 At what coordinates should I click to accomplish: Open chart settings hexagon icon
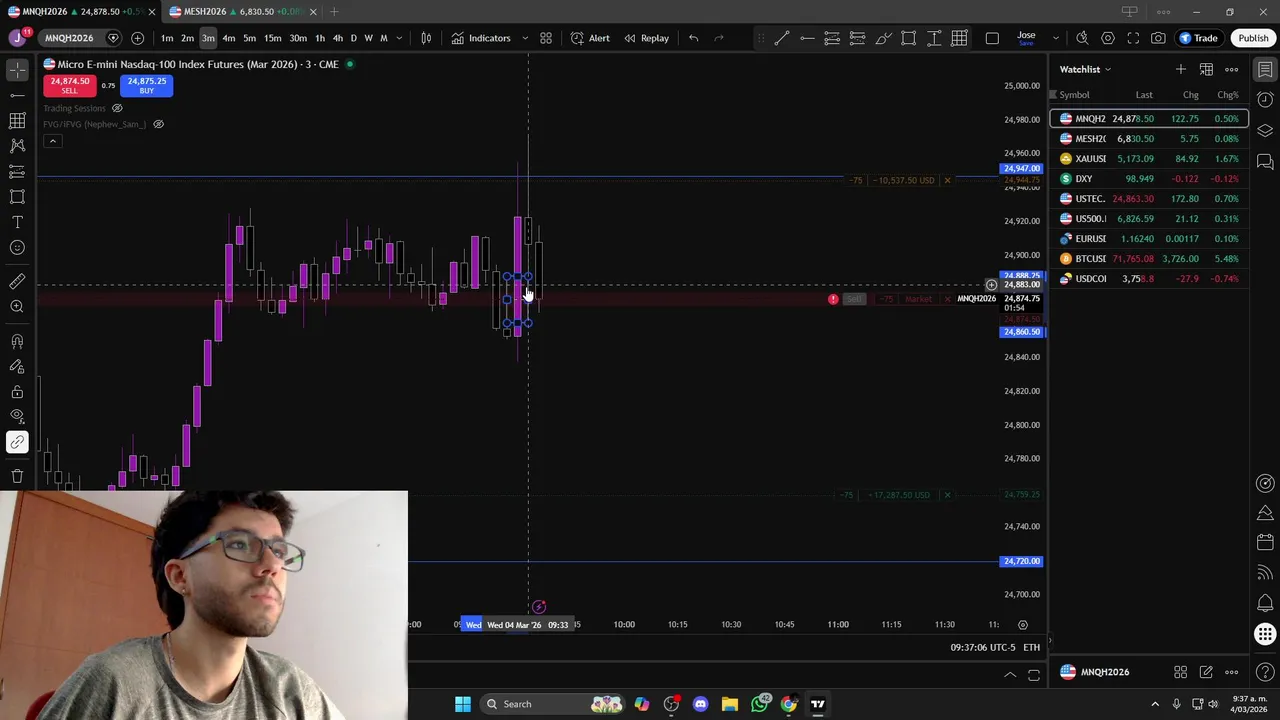(x=1108, y=38)
